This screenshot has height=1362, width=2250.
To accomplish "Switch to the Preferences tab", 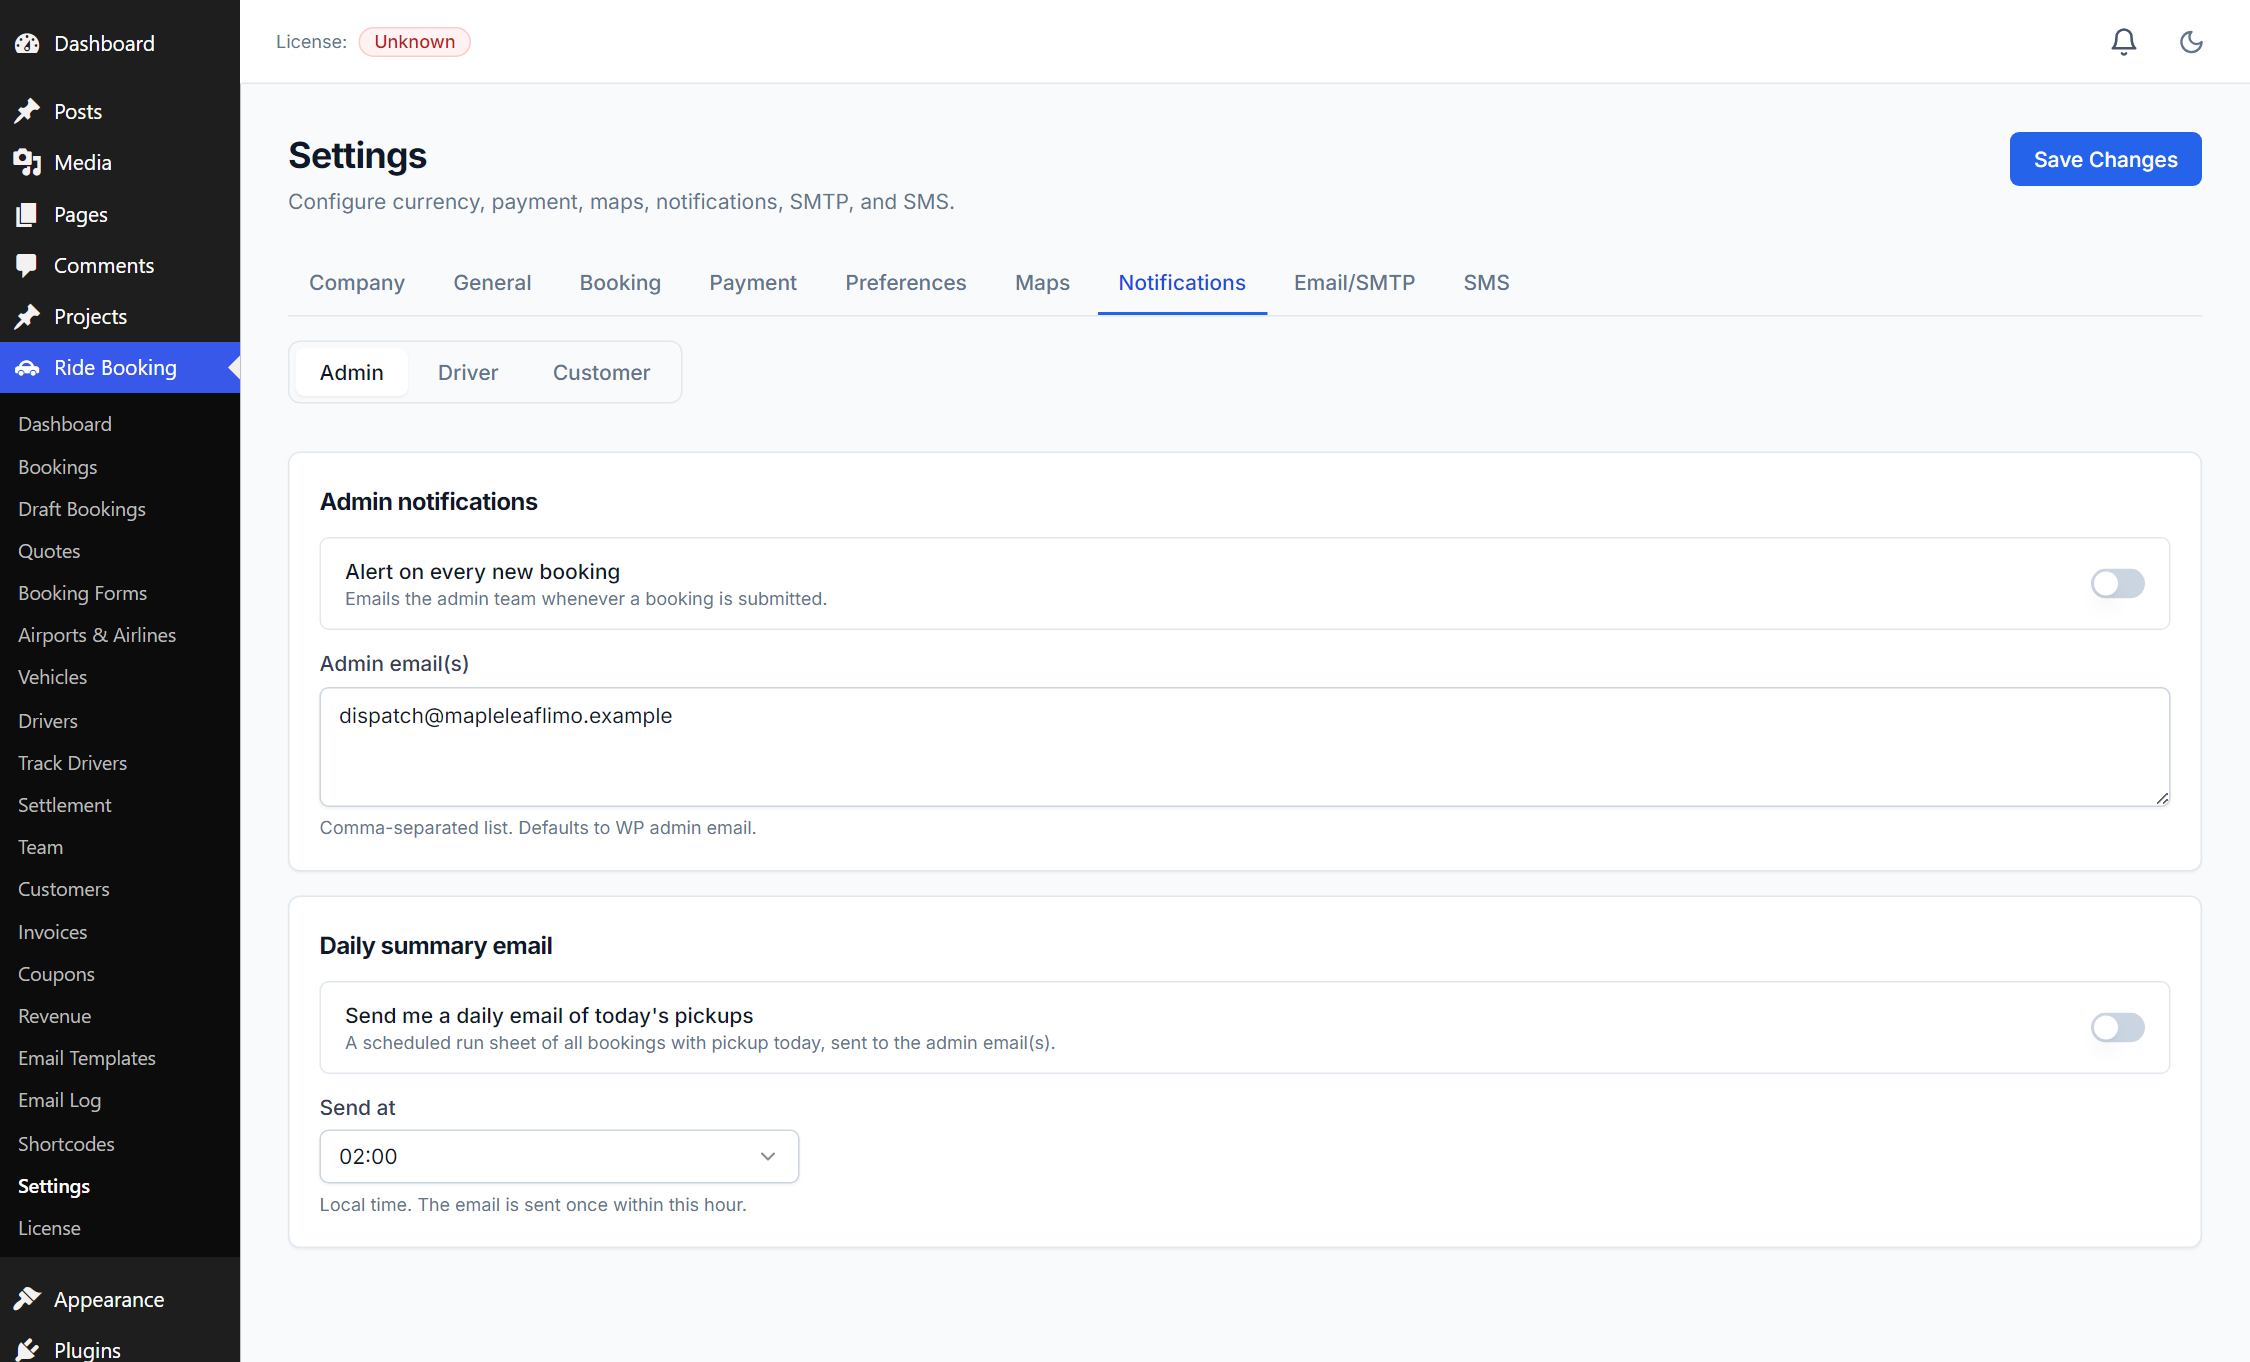I will [x=906, y=283].
